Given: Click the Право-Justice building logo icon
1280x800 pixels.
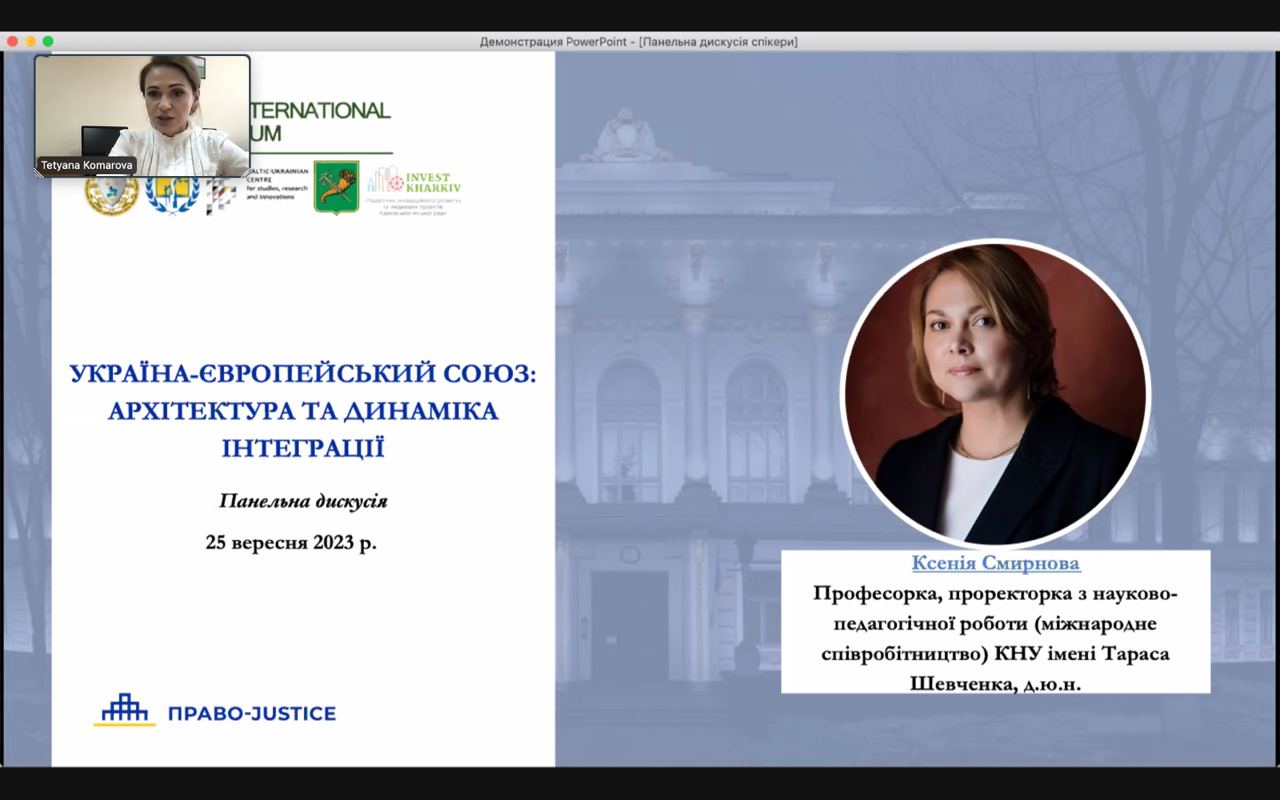Looking at the screenshot, I should (x=125, y=709).
